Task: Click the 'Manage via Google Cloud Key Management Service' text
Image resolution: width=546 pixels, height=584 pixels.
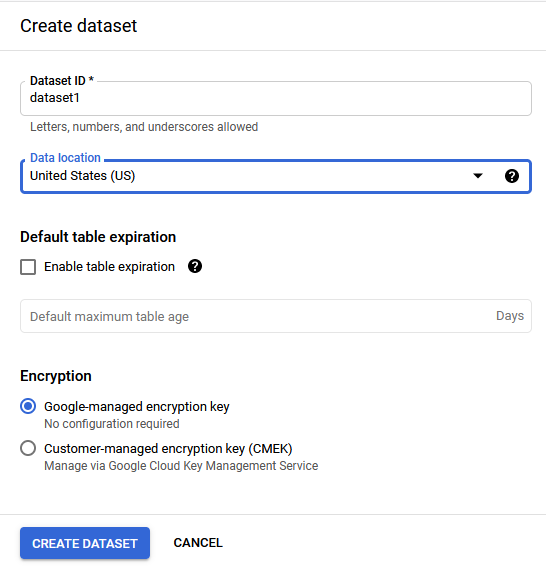Action: 181,466
